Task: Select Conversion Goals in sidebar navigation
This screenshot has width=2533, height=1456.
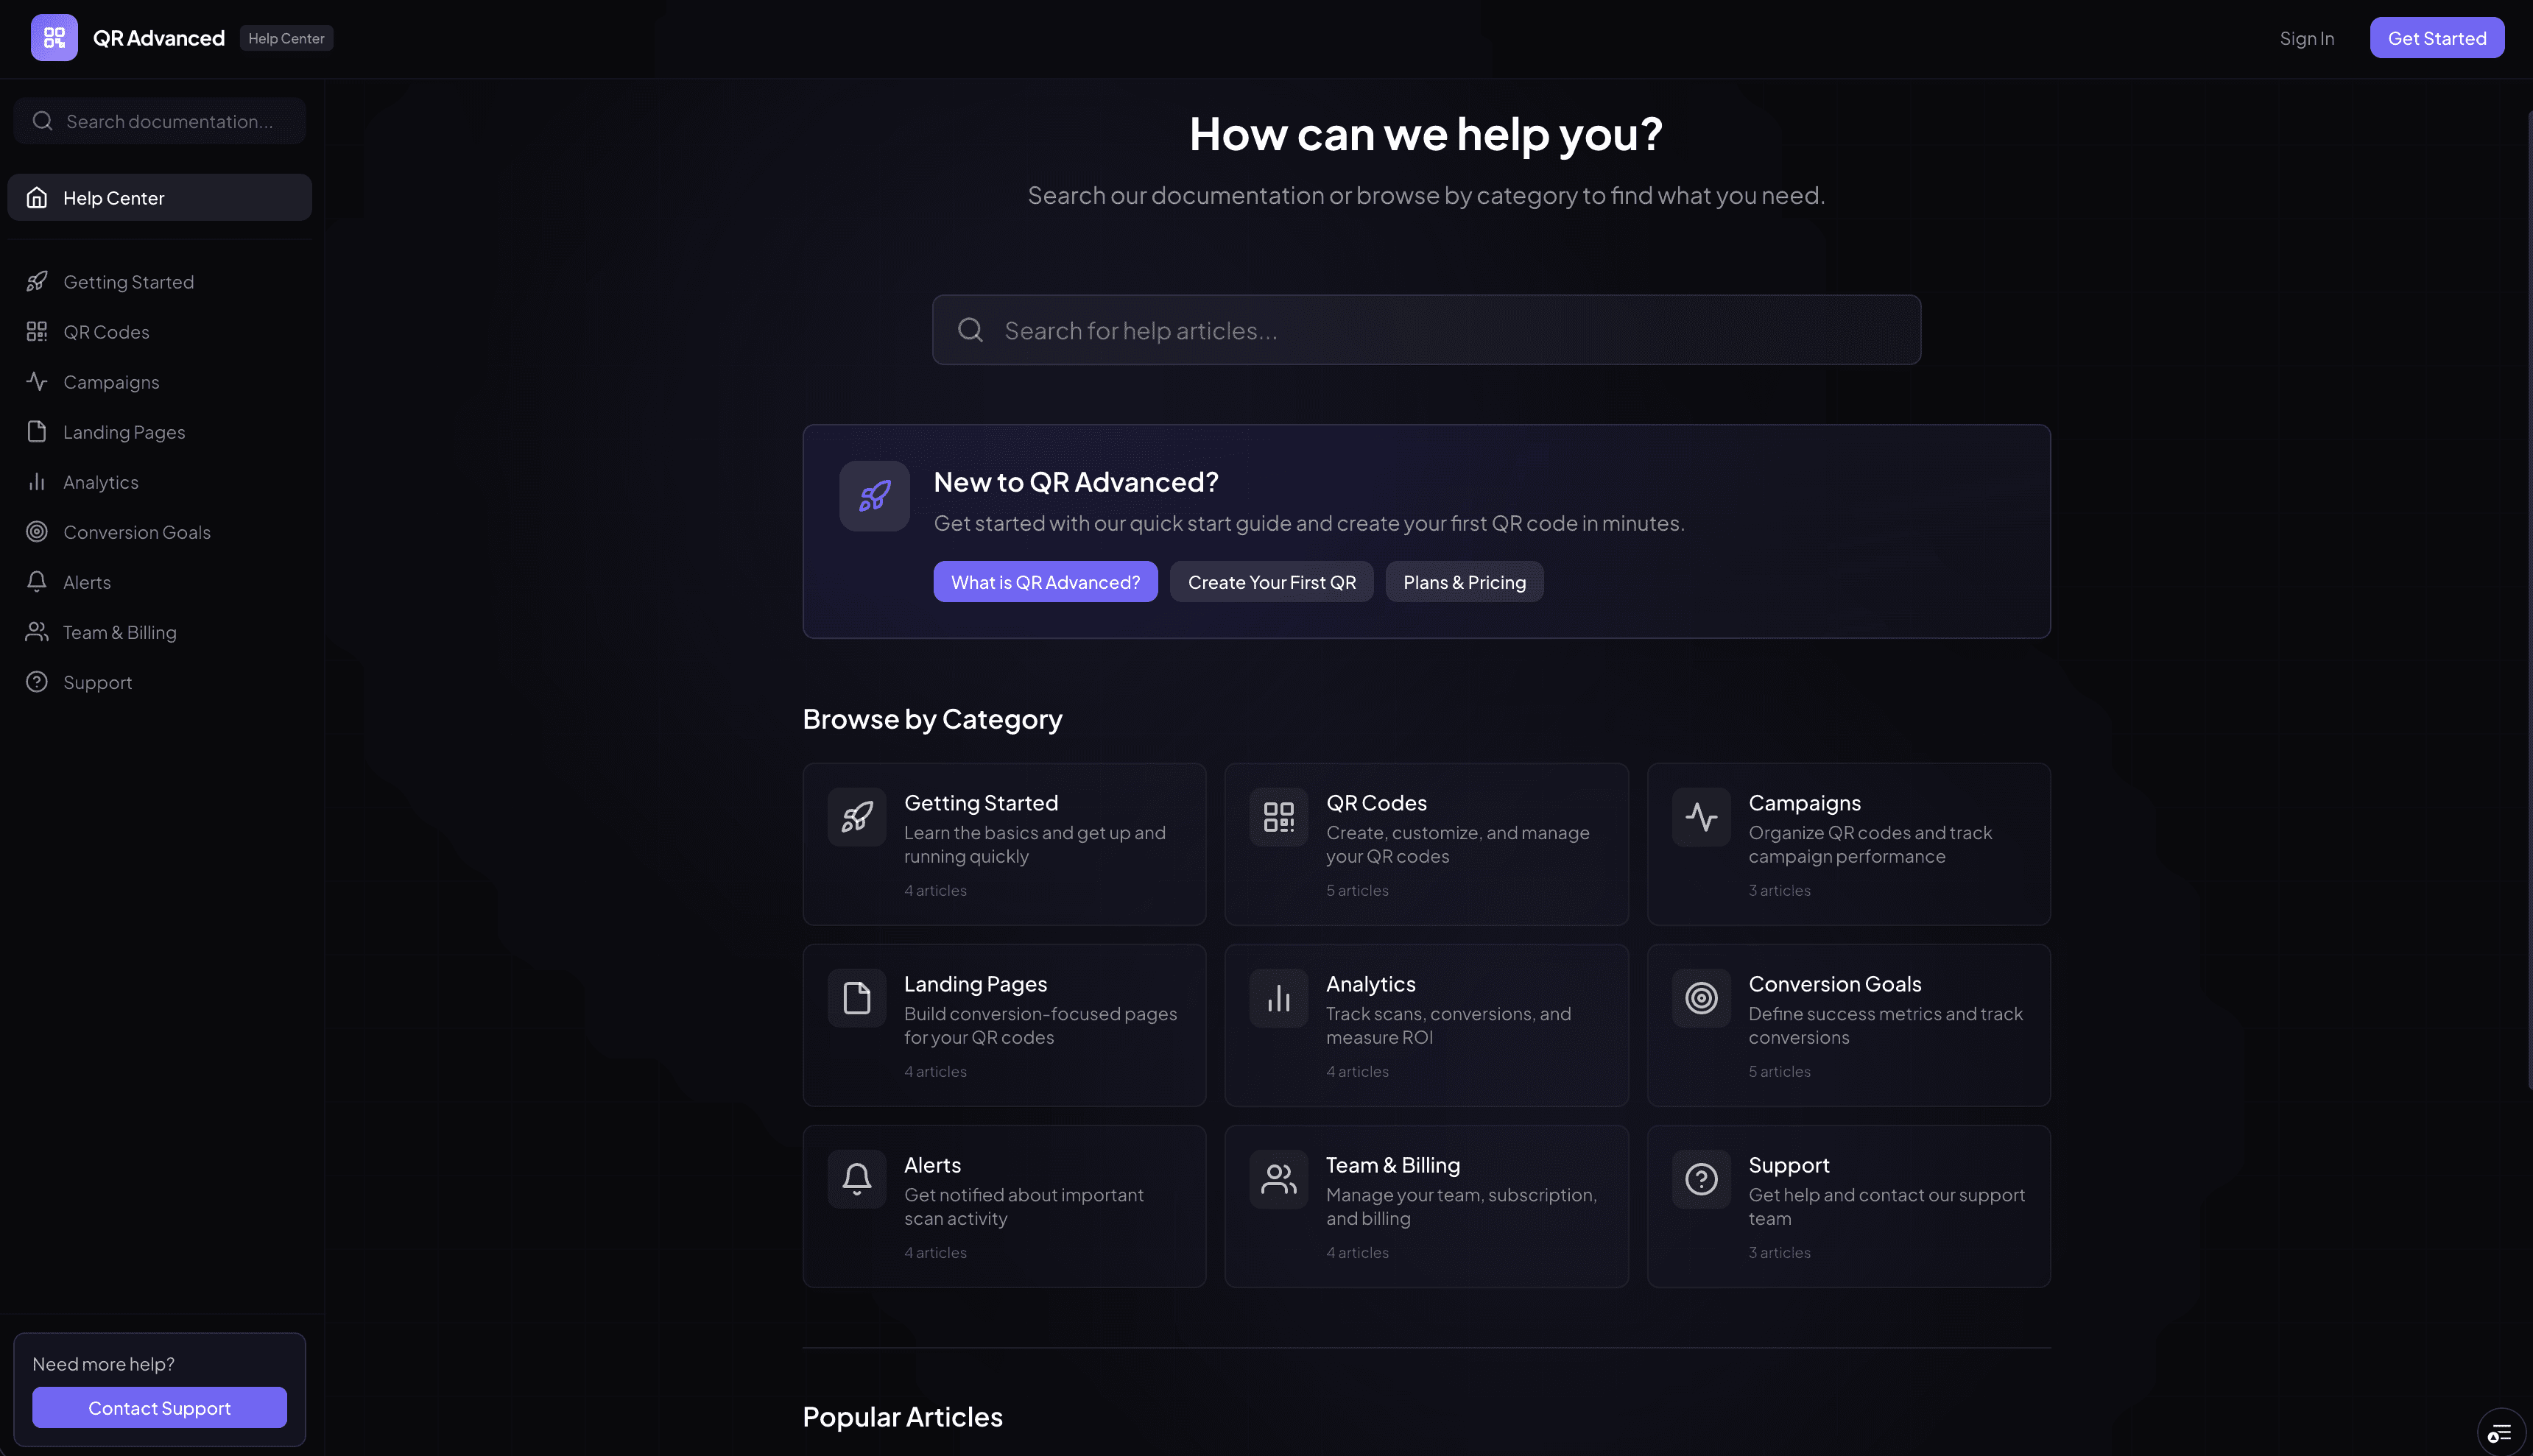Action: 136,532
